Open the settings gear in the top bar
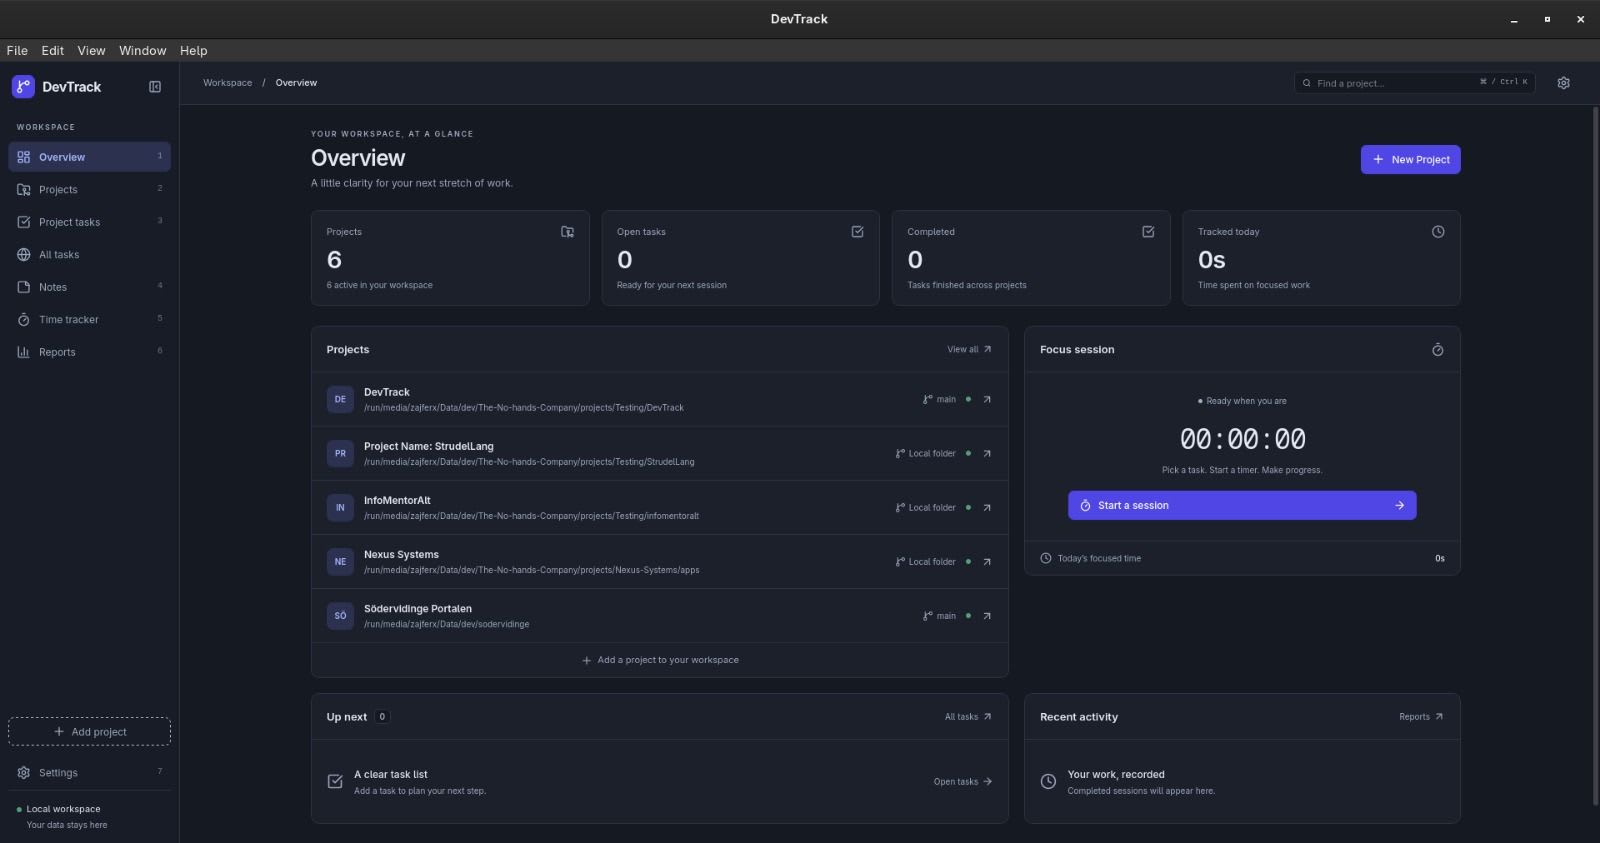 point(1564,83)
